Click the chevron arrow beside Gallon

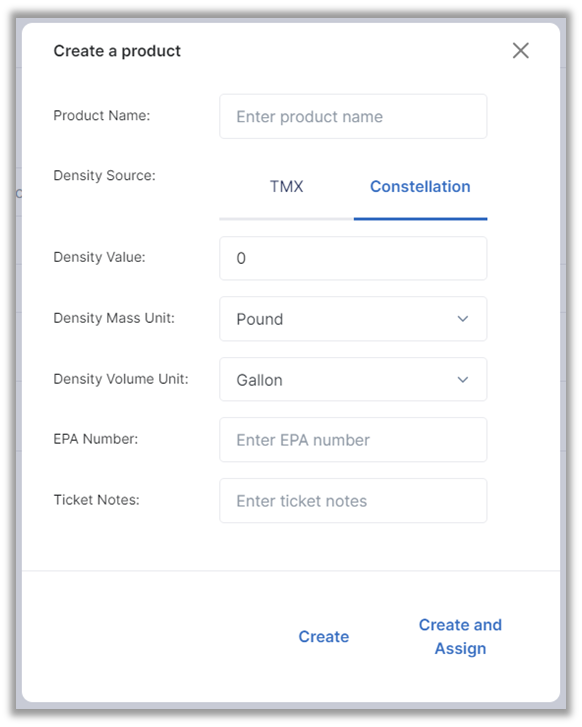(462, 380)
